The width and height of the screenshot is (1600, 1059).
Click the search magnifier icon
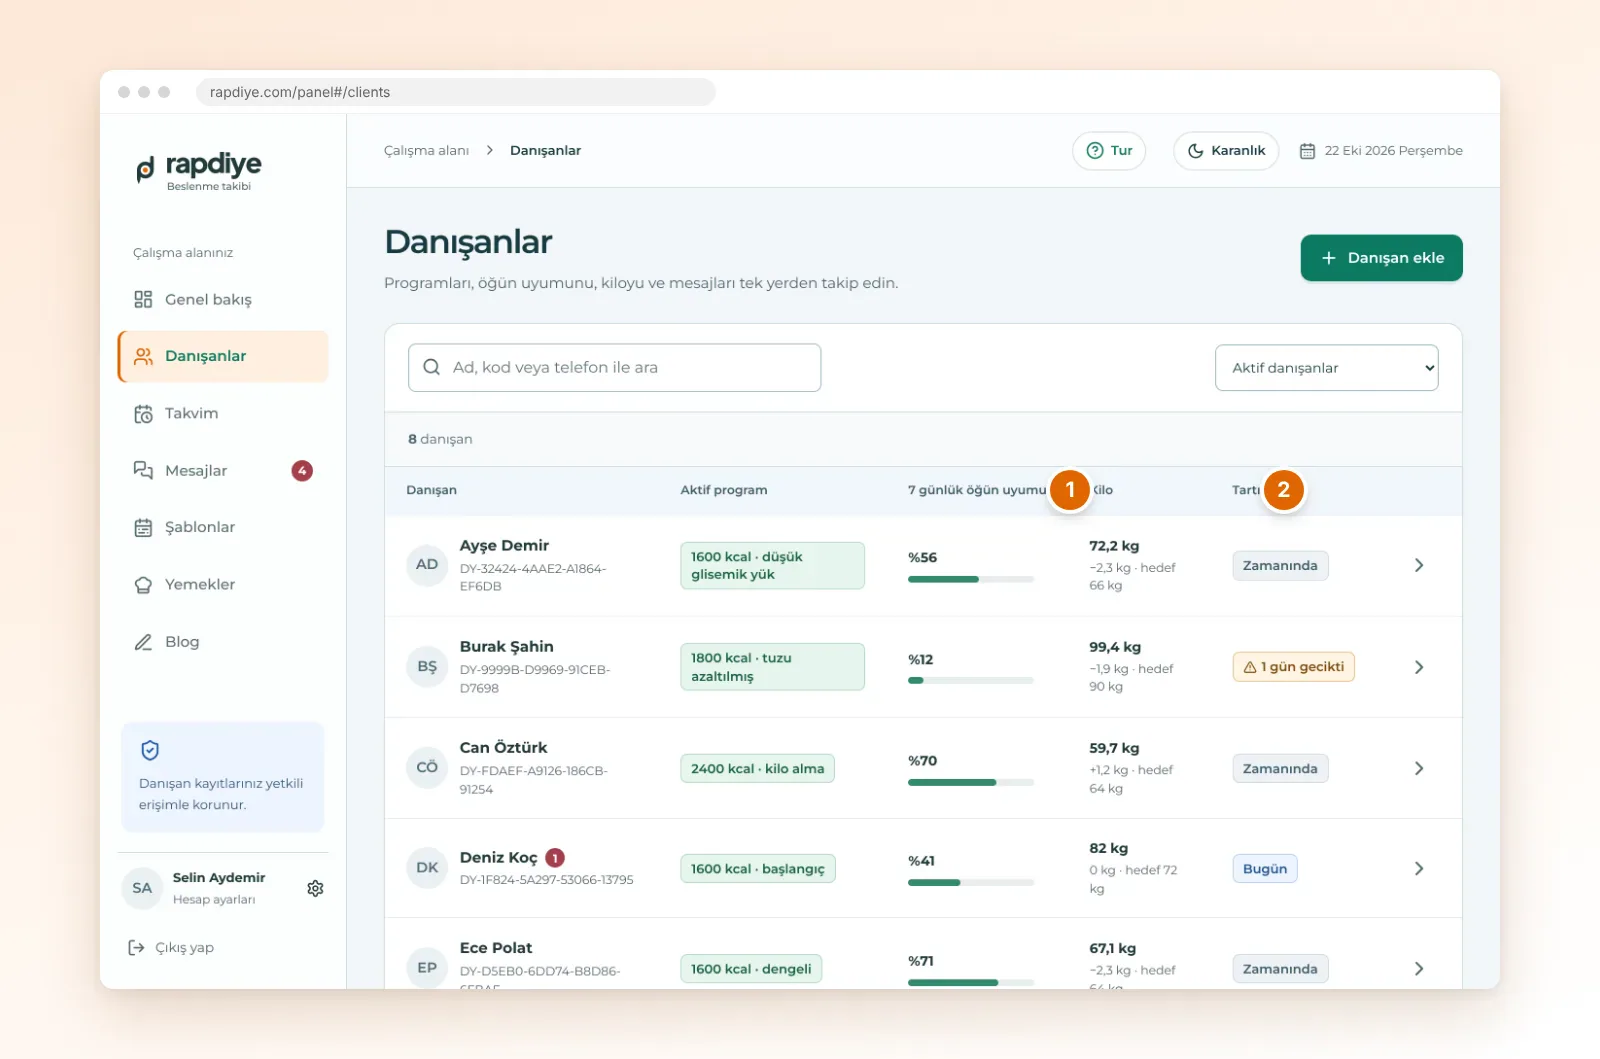pos(431,368)
